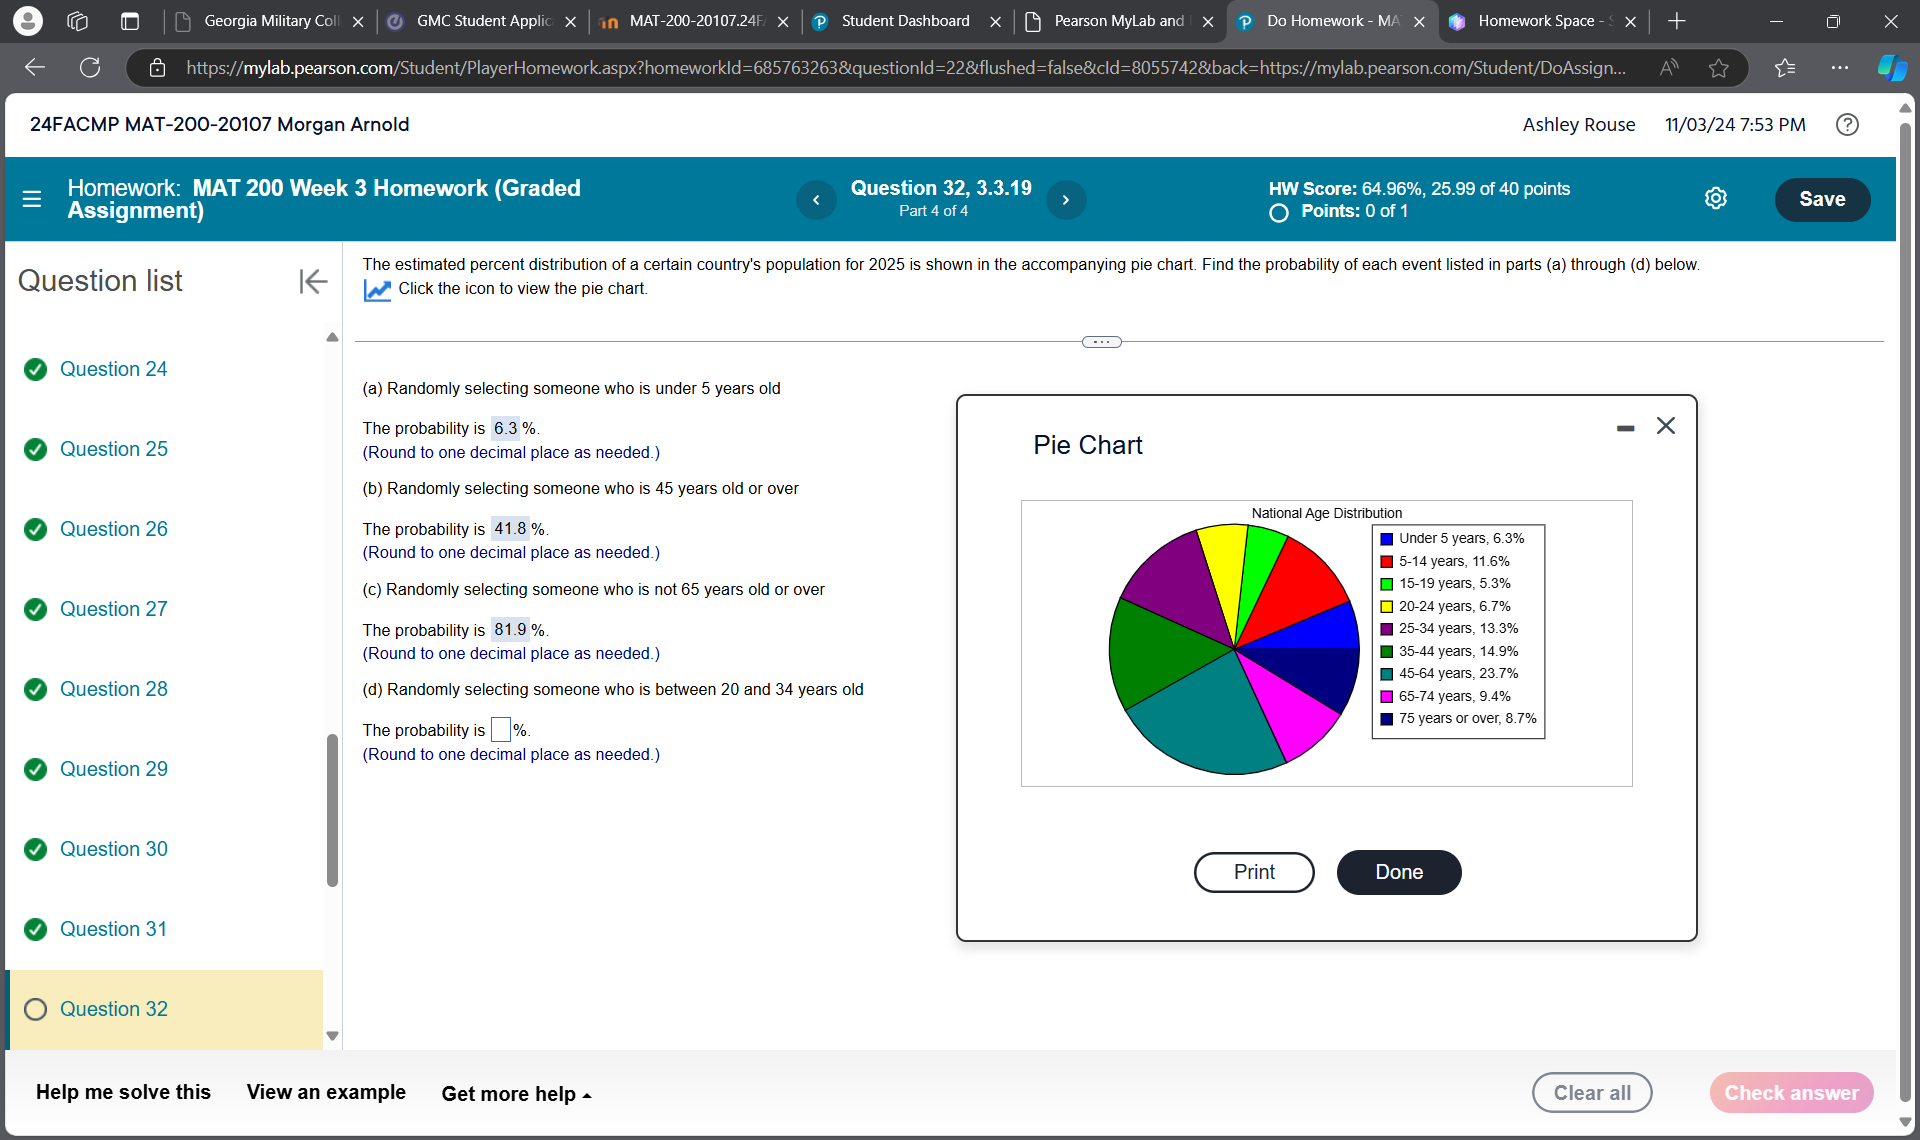Image resolution: width=1920 pixels, height=1140 pixels.
Task: Click View an example
Action: coord(326,1092)
